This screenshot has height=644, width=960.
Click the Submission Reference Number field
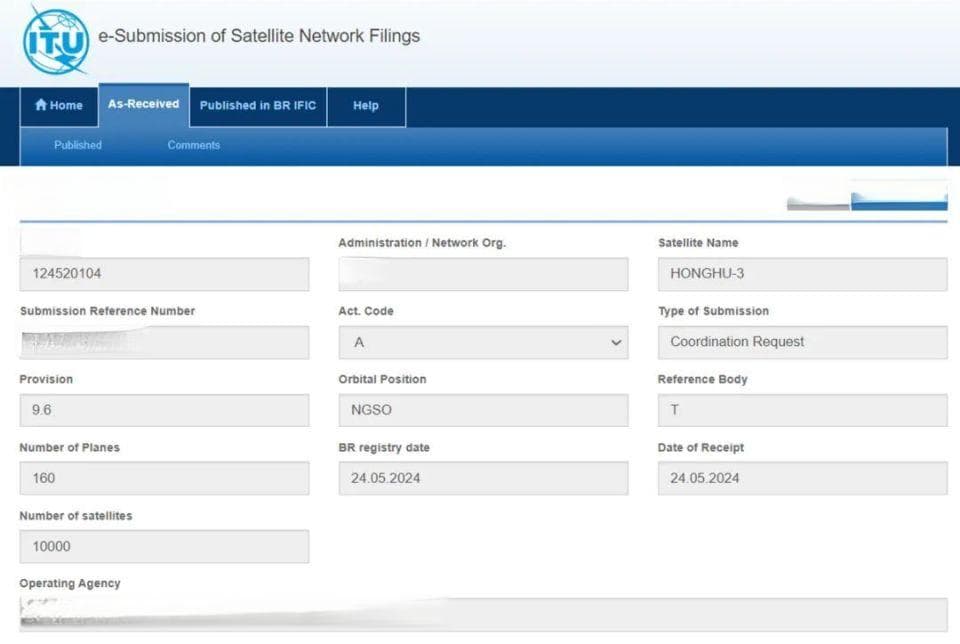tap(164, 342)
